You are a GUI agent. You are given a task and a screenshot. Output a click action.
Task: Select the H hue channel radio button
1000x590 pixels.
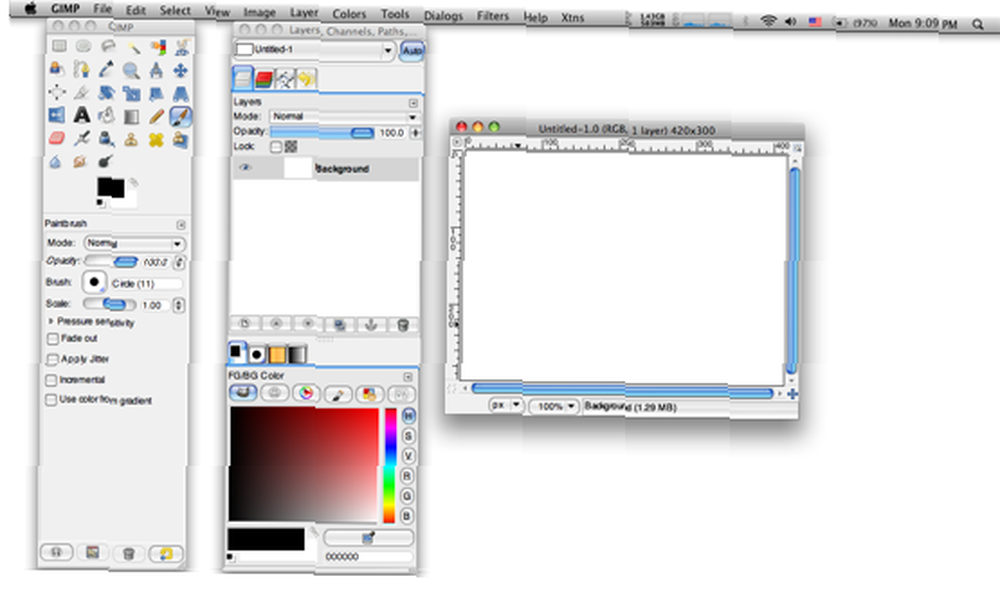point(408,416)
